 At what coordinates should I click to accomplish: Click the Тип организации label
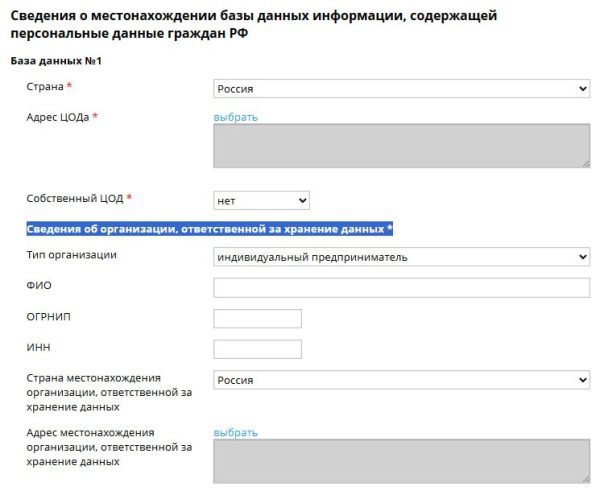click(x=72, y=255)
